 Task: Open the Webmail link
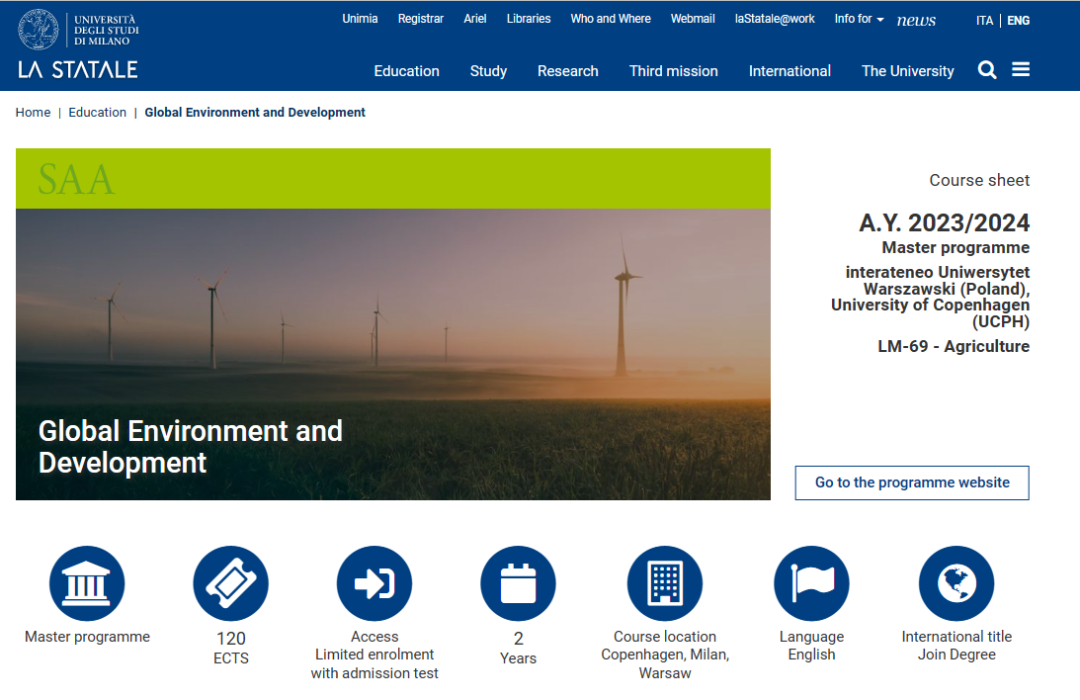[692, 19]
